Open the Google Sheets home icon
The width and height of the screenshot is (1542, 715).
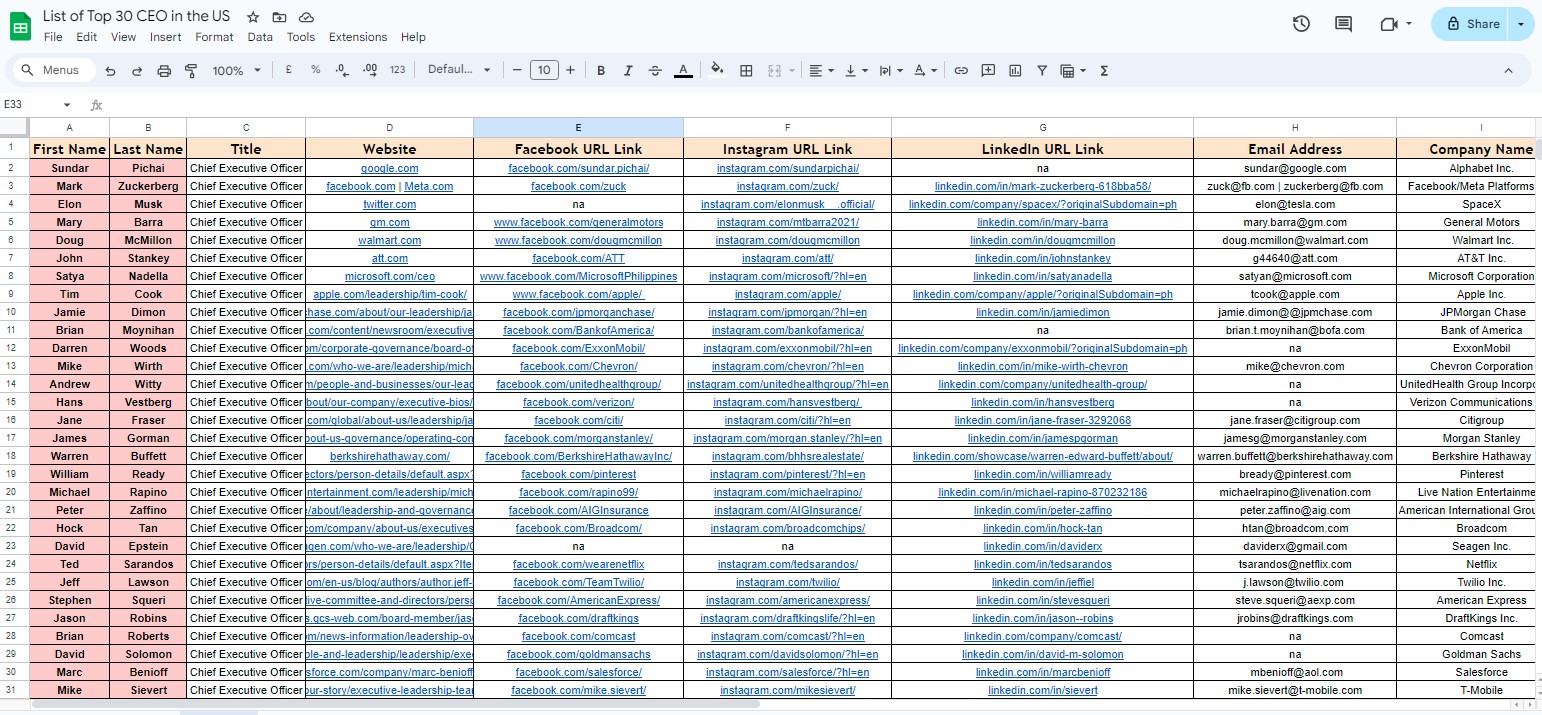pos(21,26)
